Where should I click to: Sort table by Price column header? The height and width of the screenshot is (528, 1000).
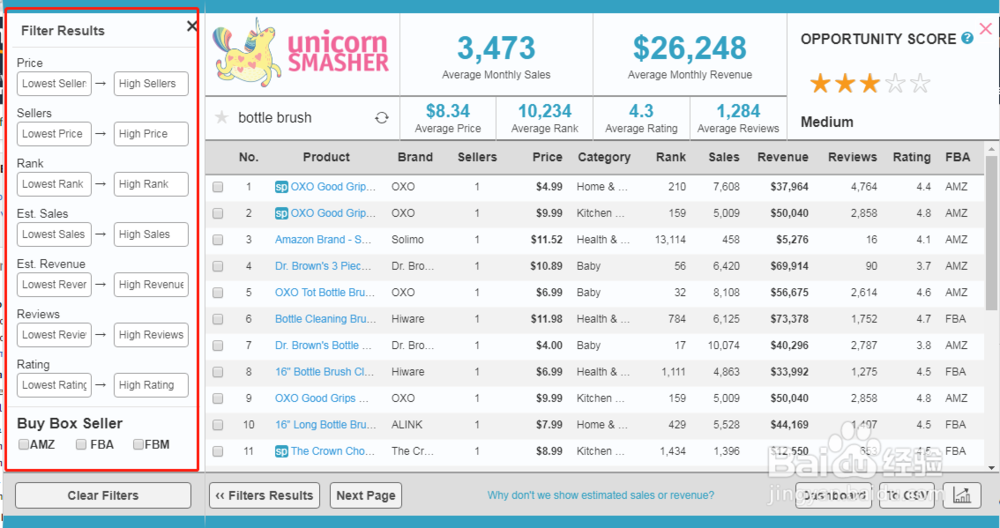[547, 157]
